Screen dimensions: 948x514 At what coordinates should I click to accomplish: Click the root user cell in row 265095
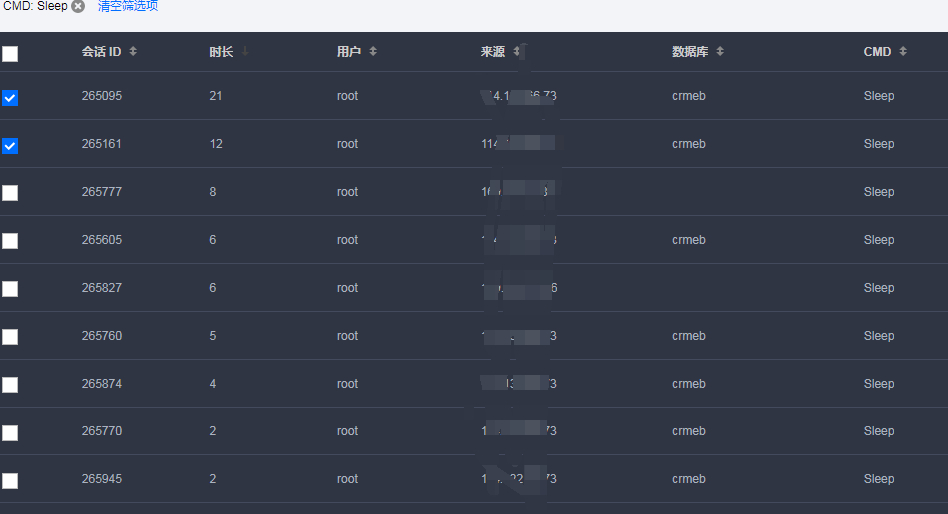click(348, 96)
